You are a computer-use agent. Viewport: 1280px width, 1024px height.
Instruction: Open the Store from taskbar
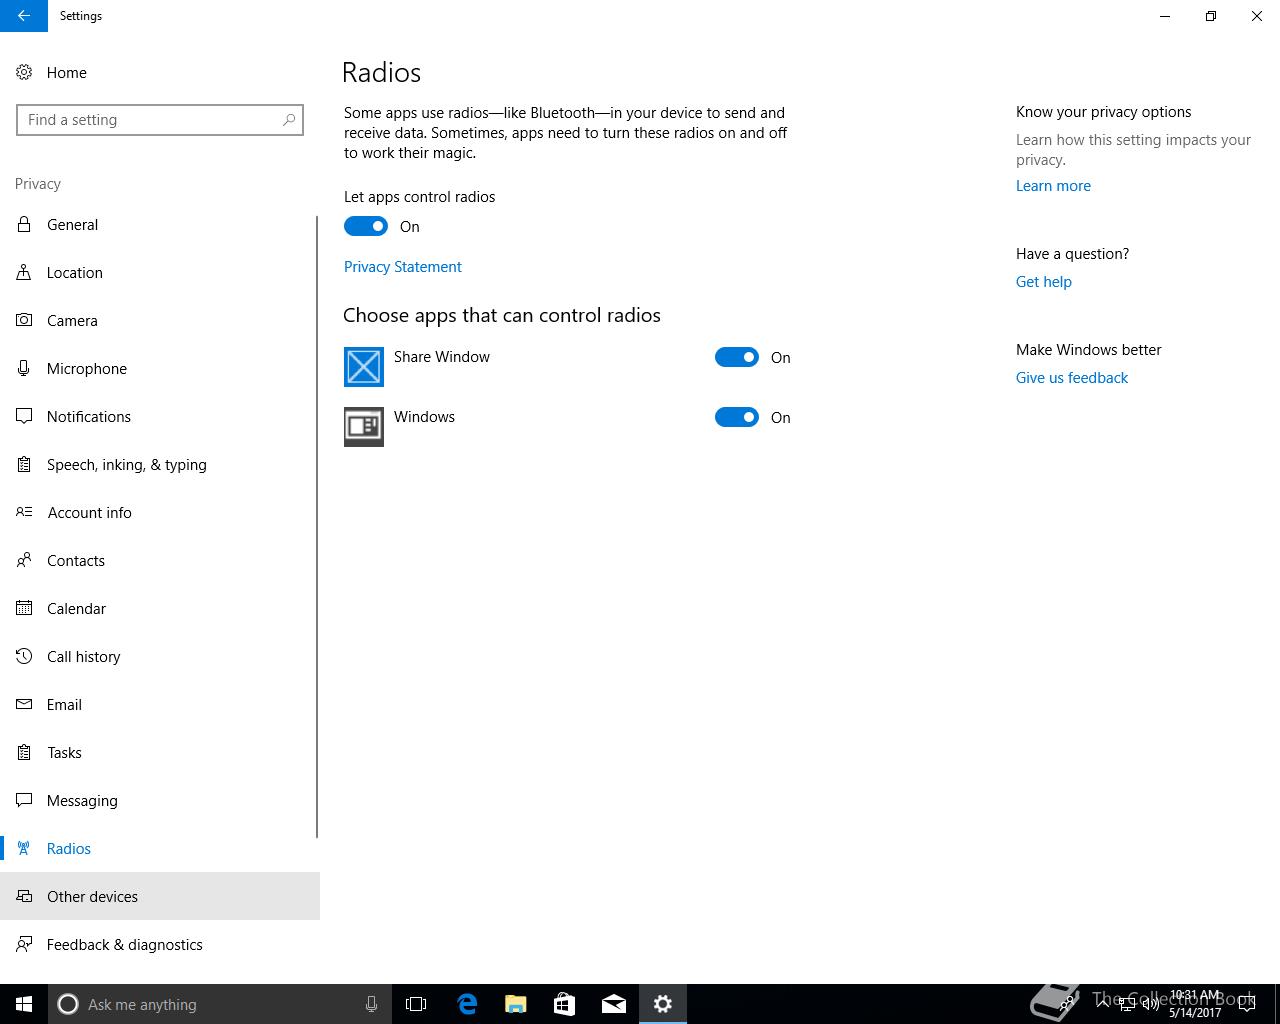(564, 1004)
